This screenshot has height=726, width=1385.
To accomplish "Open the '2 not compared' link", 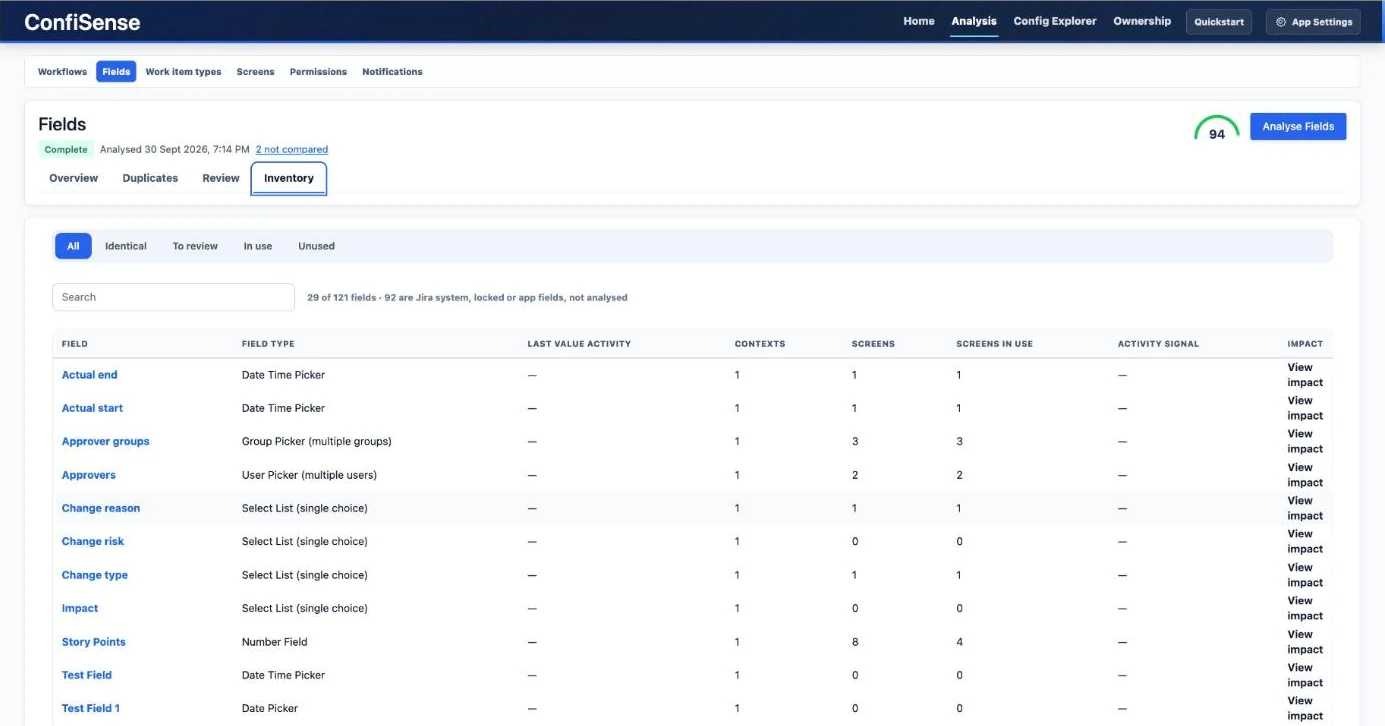I will coord(291,150).
